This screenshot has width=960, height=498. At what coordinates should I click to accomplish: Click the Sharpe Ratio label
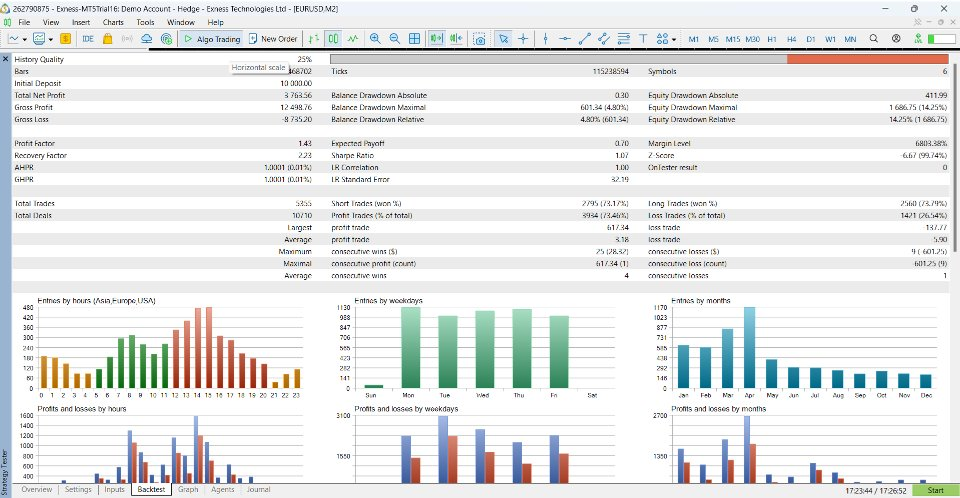(x=353, y=156)
